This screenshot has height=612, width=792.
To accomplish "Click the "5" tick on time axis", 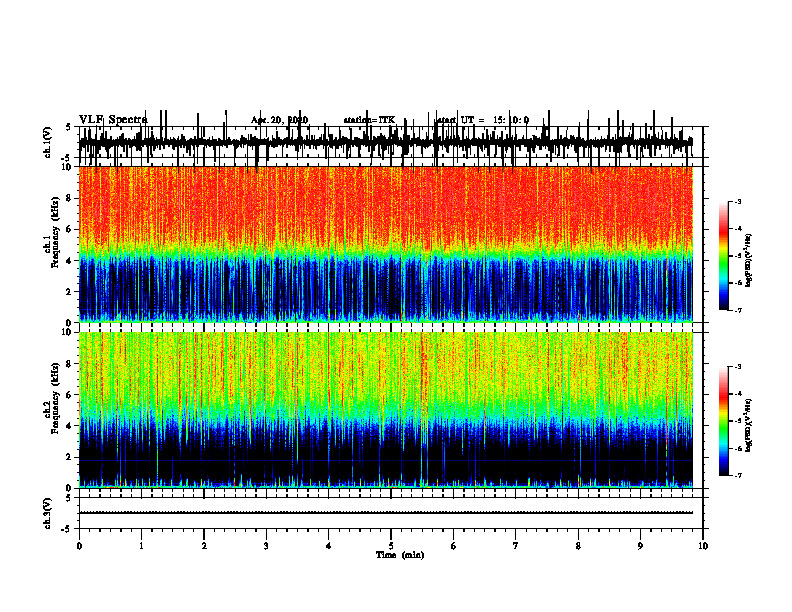I will [x=391, y=546].
